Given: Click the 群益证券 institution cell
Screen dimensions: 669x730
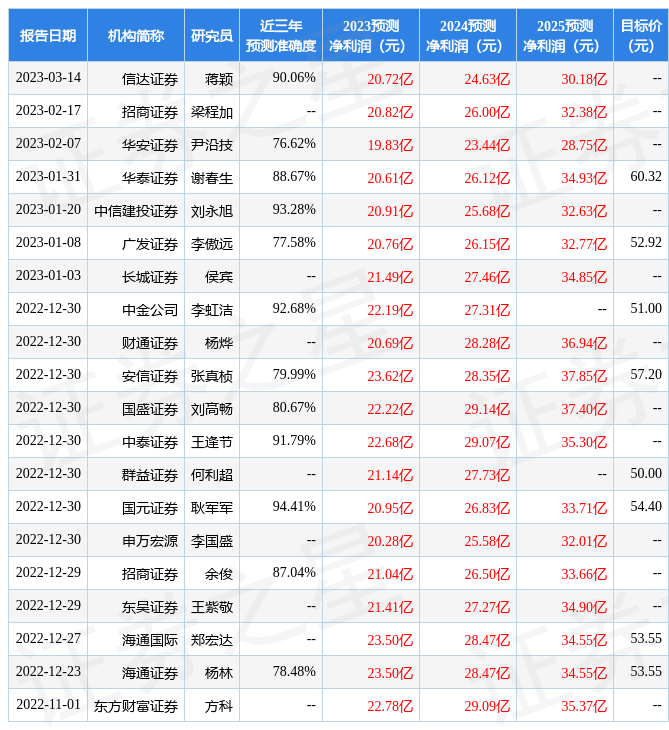Looking at the screenshot, I should [x=150, y=475].
